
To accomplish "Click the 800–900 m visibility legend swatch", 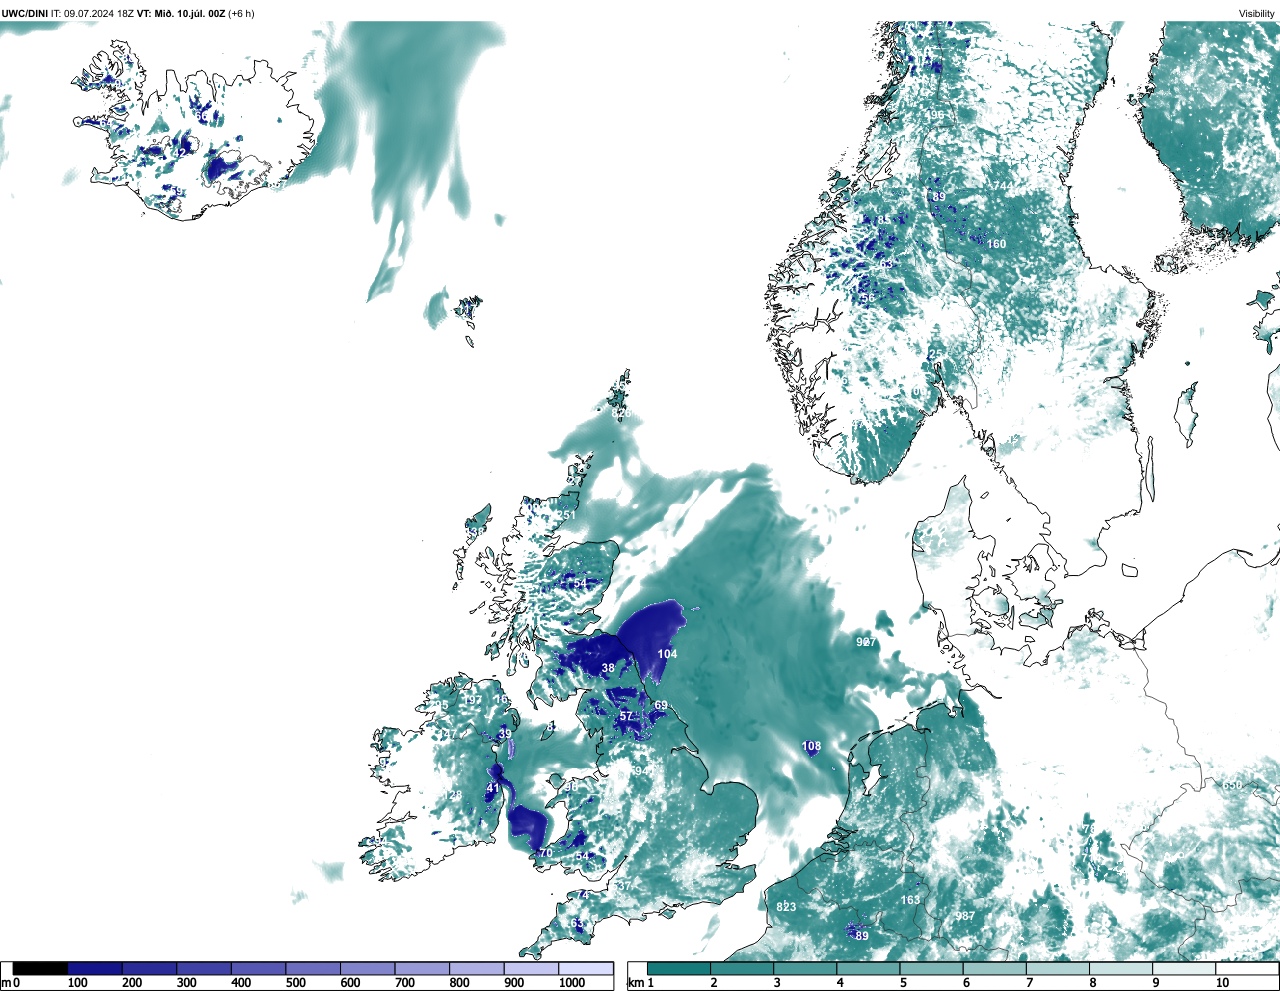I will click(476, 968).
